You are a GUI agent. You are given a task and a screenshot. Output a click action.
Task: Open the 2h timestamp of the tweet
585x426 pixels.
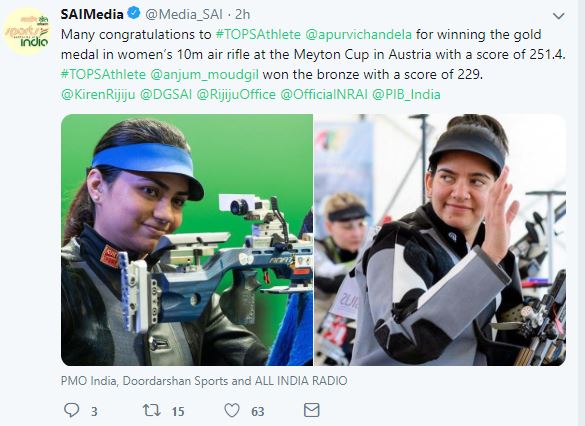coord(242,14)
